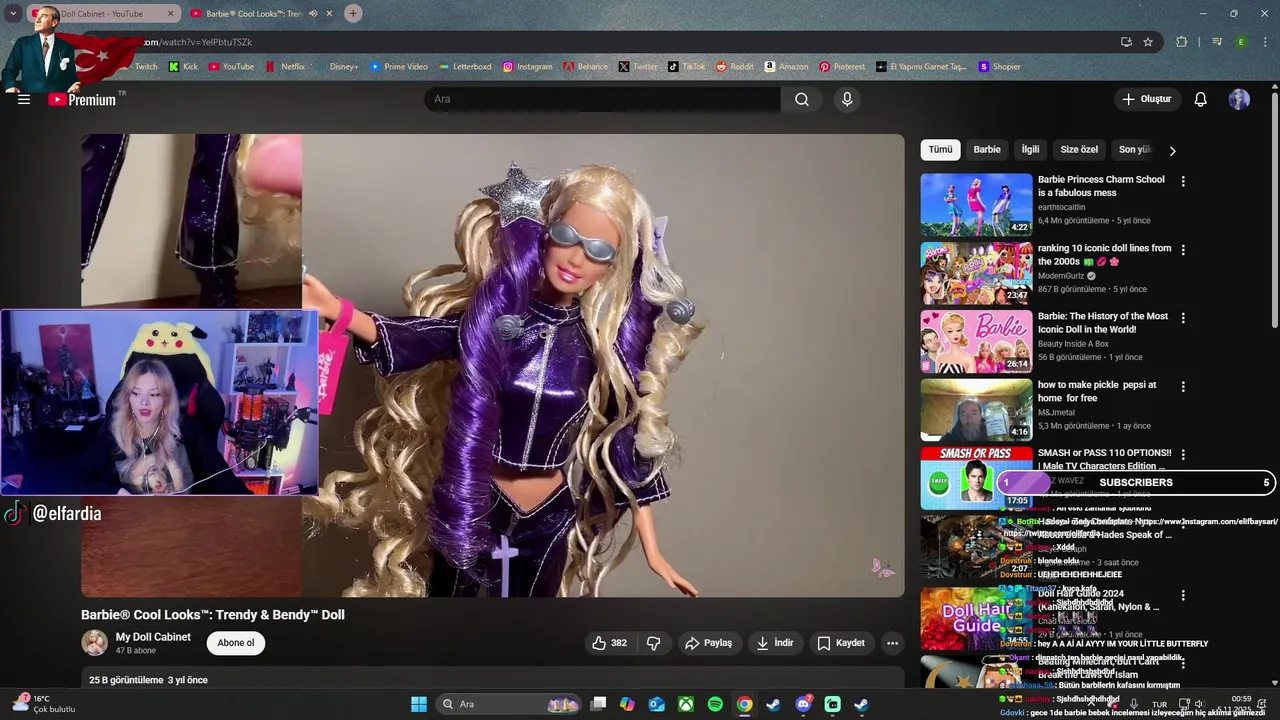Select the İlgili filter chip
The width and height of the screenshot is (1280, 720).
tap(1030, 149)
